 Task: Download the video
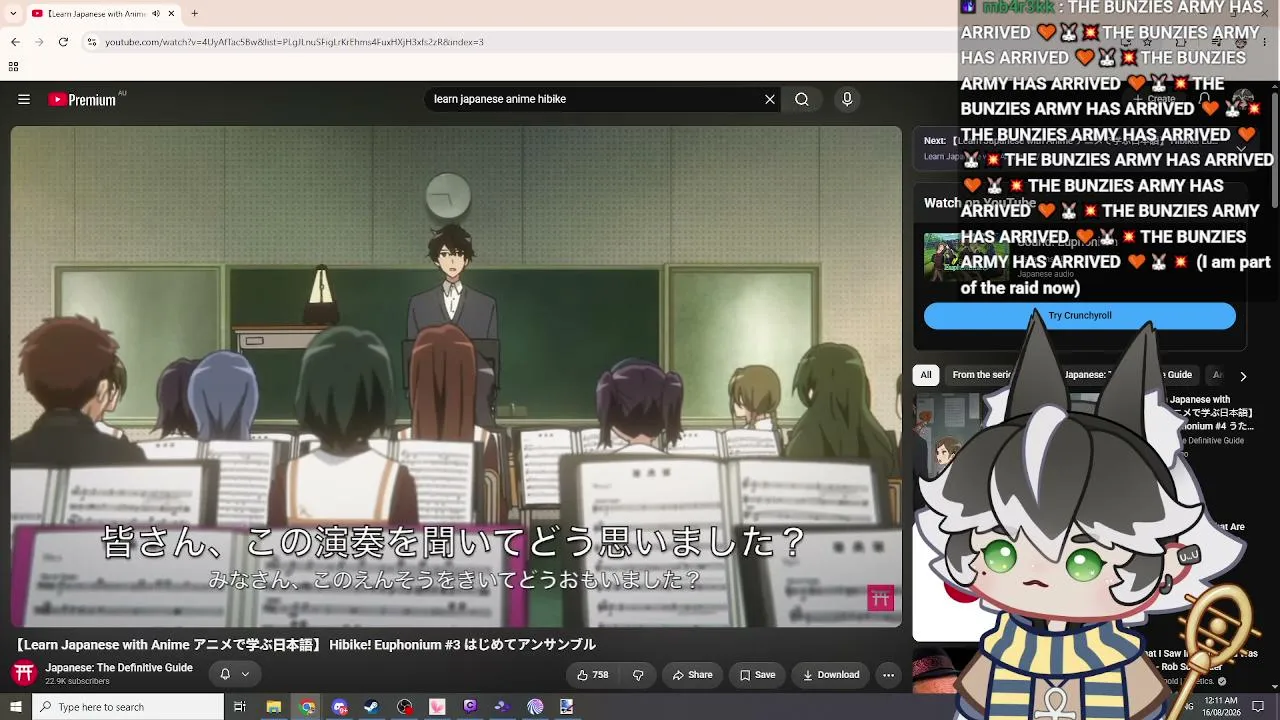click(x=831, y=675)
